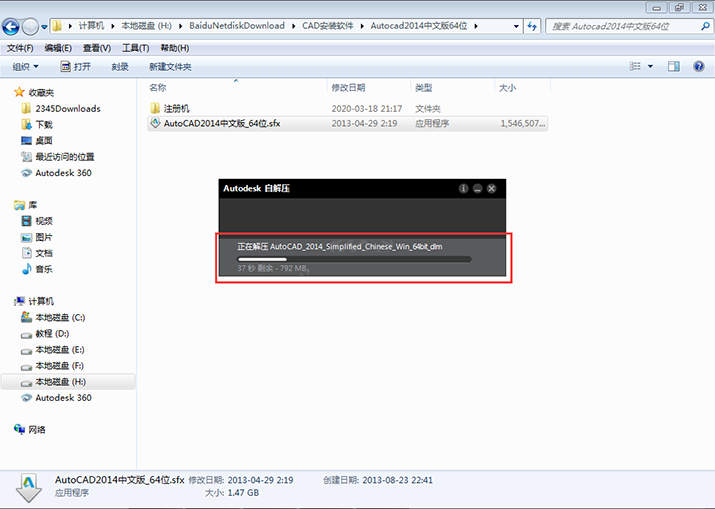Open Autodesk 360 under 计算机
The image size is (715, 509).
pyautogui.click(x=57, y=398)
